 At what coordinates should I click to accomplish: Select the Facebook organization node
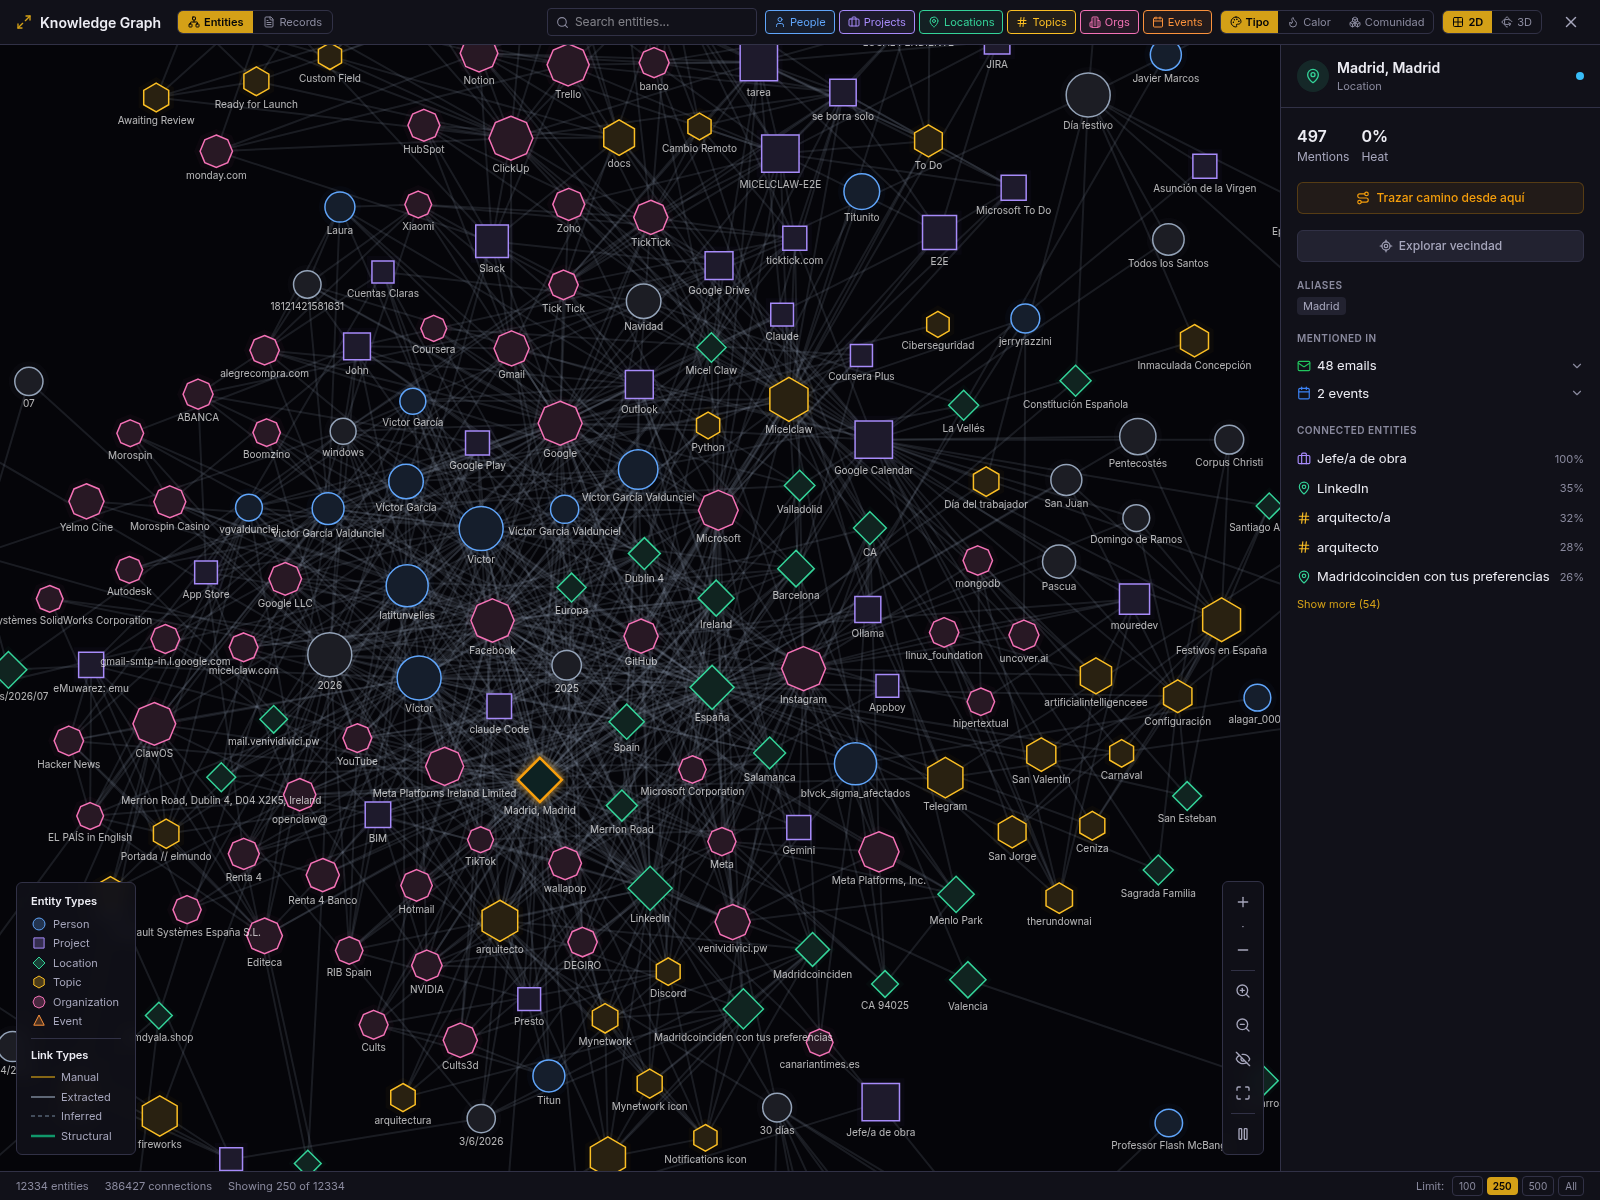click(492, 621)
